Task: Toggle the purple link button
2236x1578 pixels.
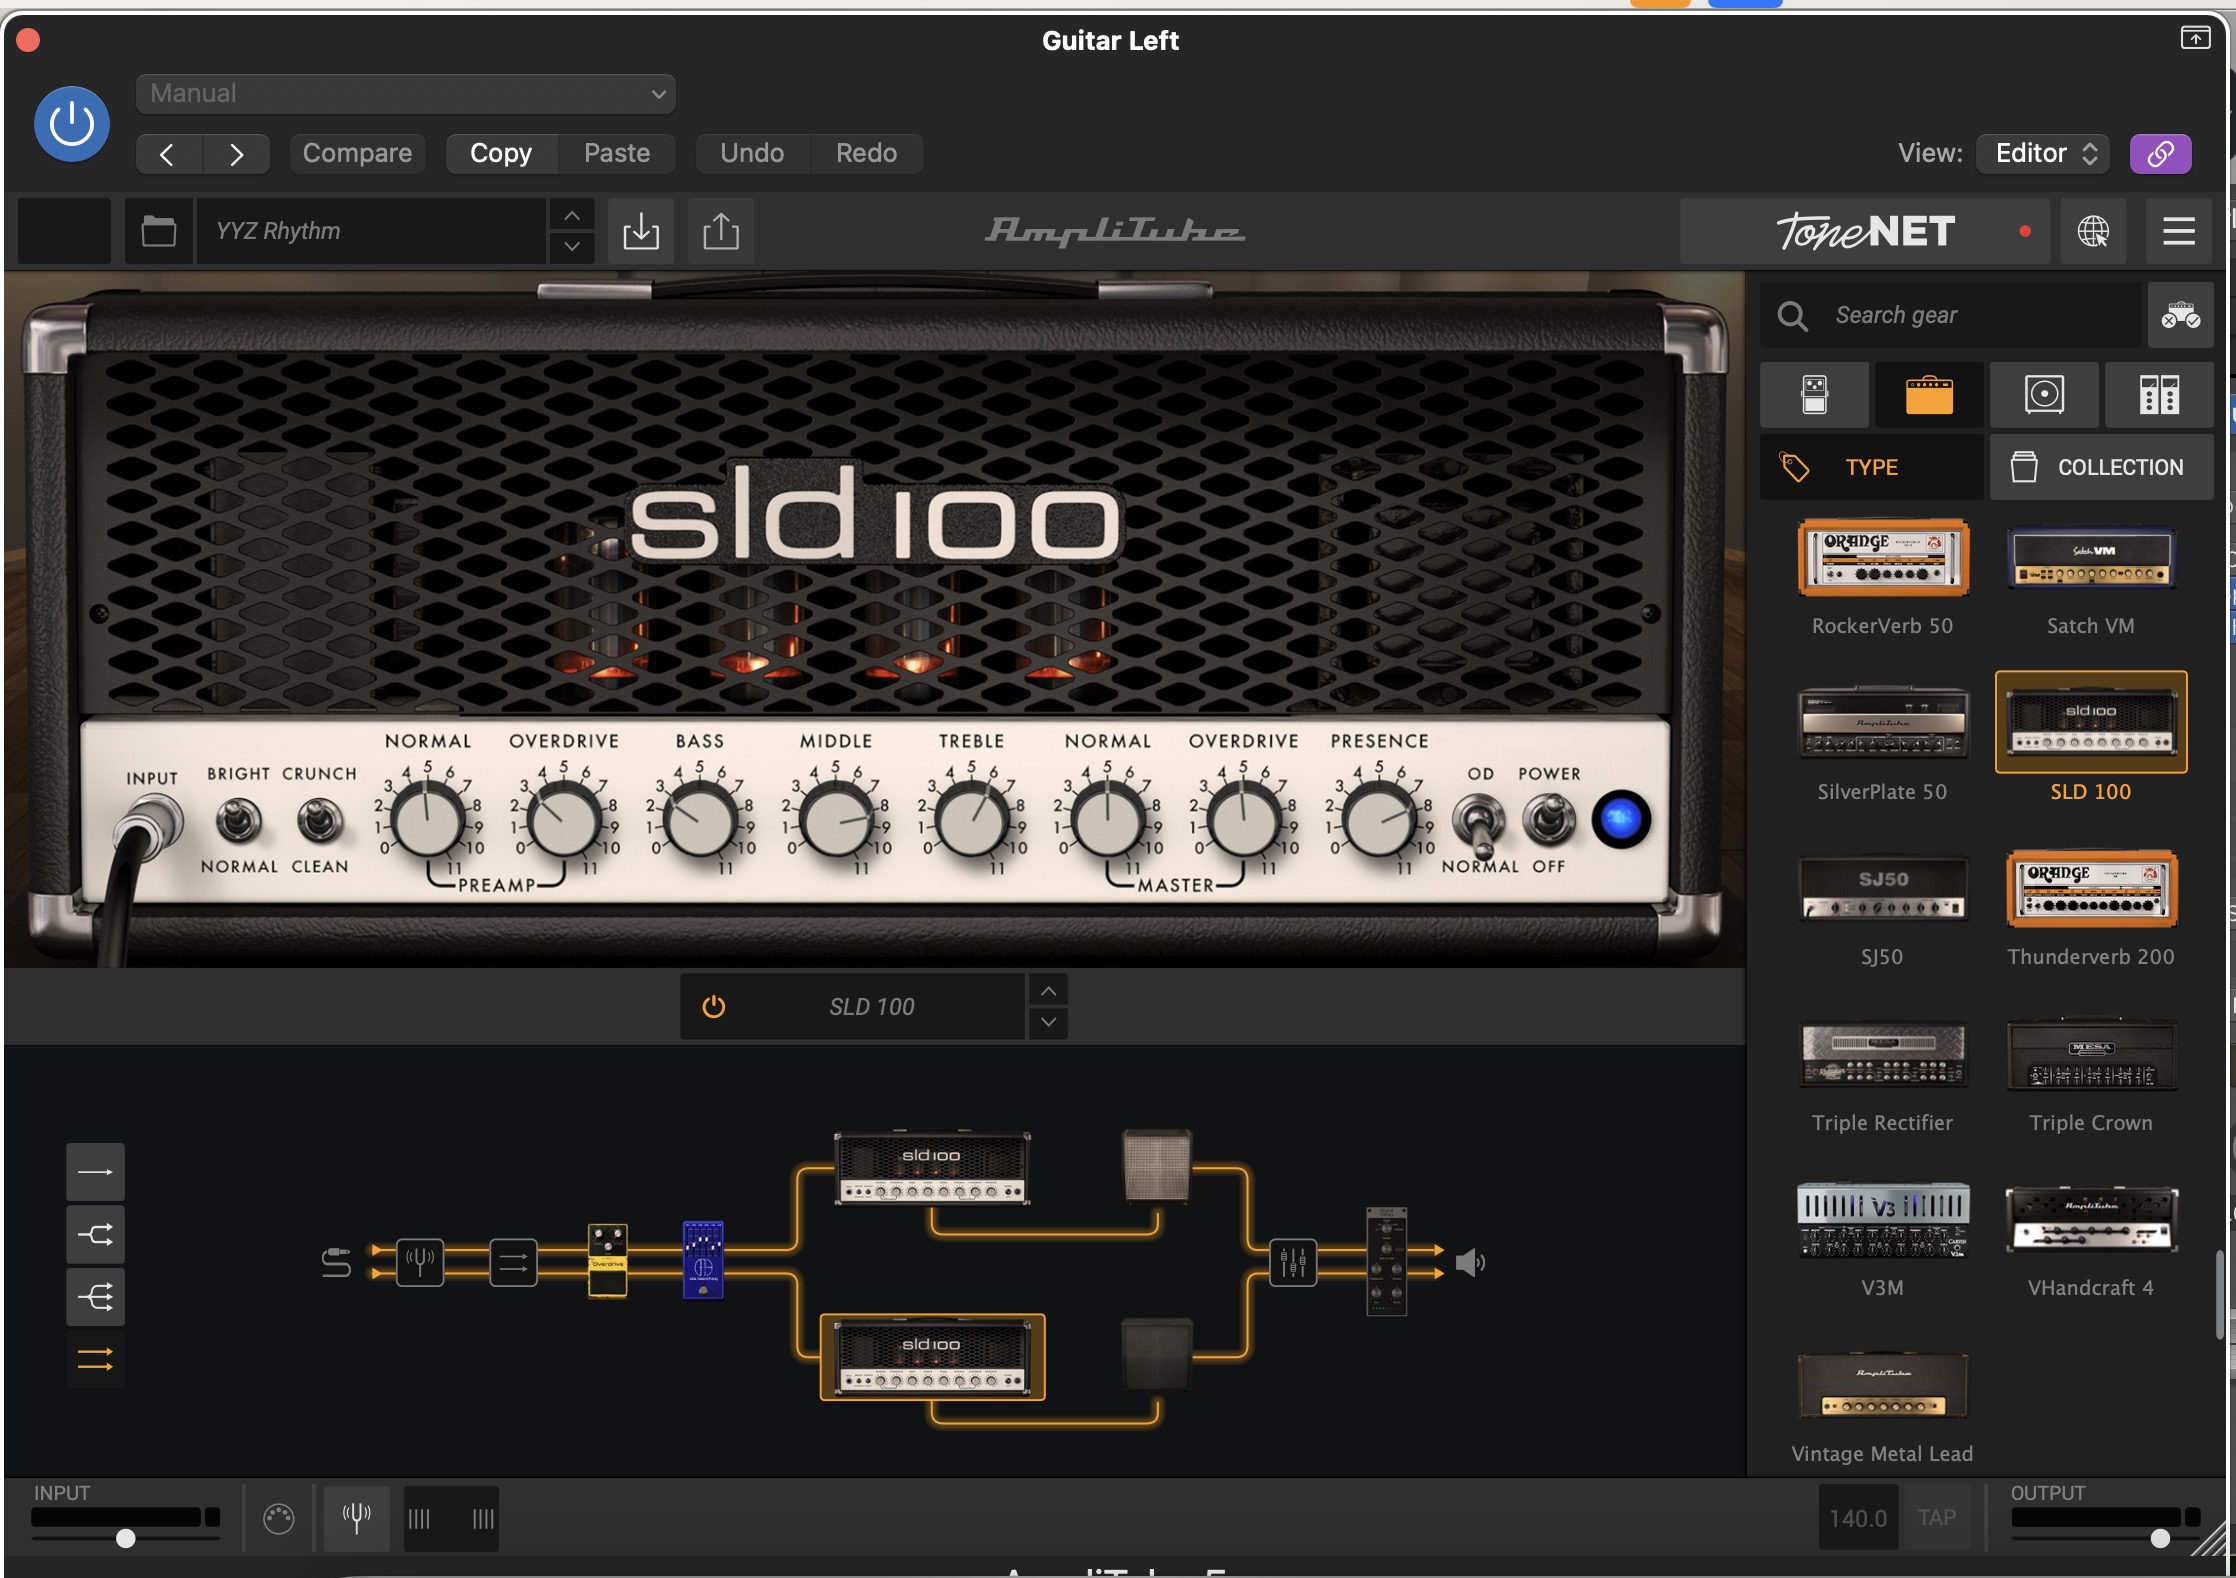Action: pos(2160,153)
